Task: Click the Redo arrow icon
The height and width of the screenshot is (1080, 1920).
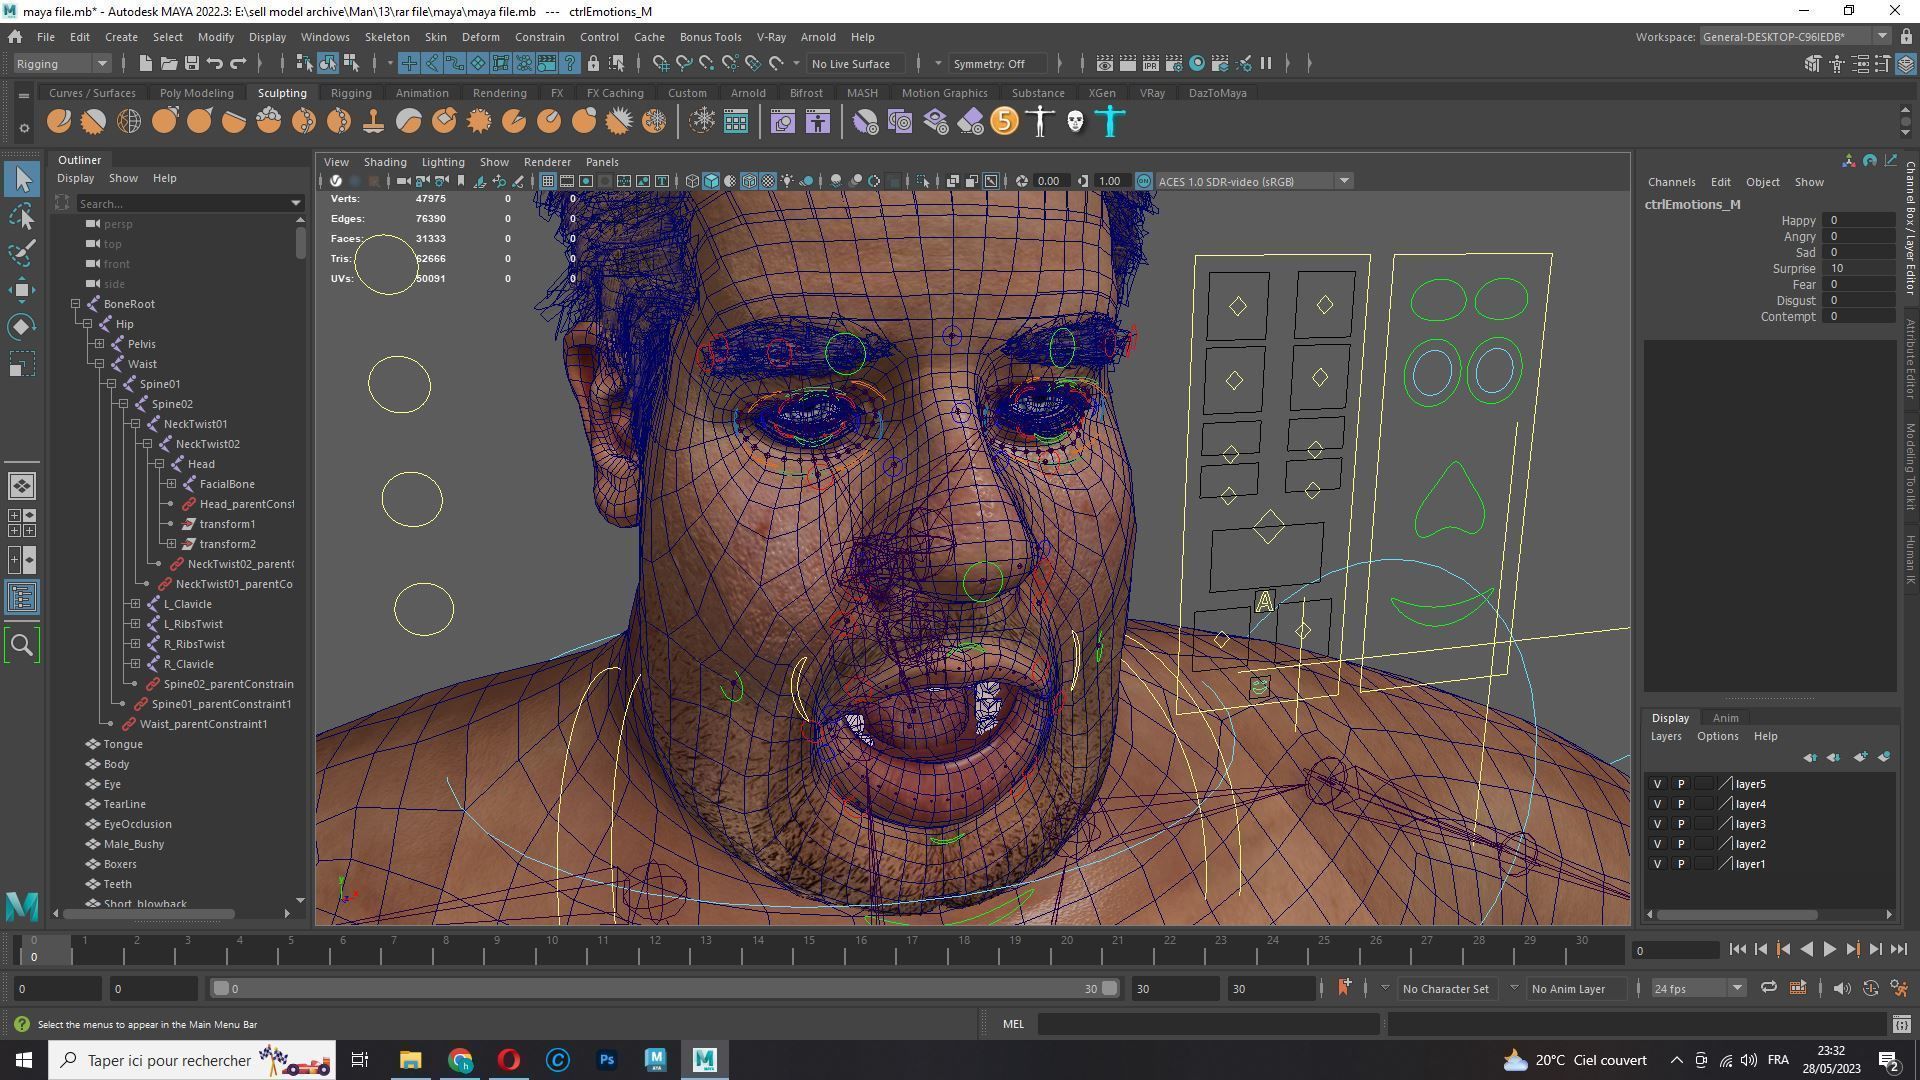Action: [238, 64]
